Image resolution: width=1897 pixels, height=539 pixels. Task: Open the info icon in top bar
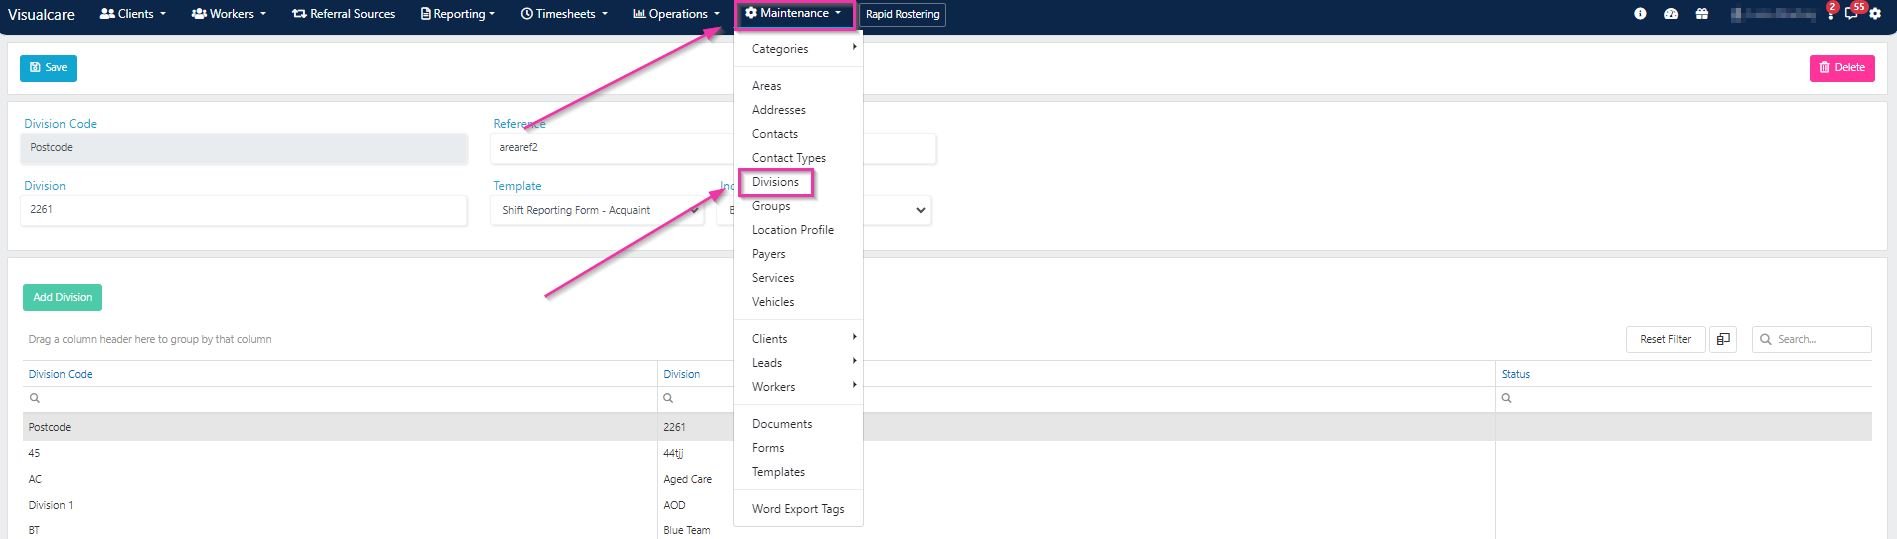[x=1640, y=14]
